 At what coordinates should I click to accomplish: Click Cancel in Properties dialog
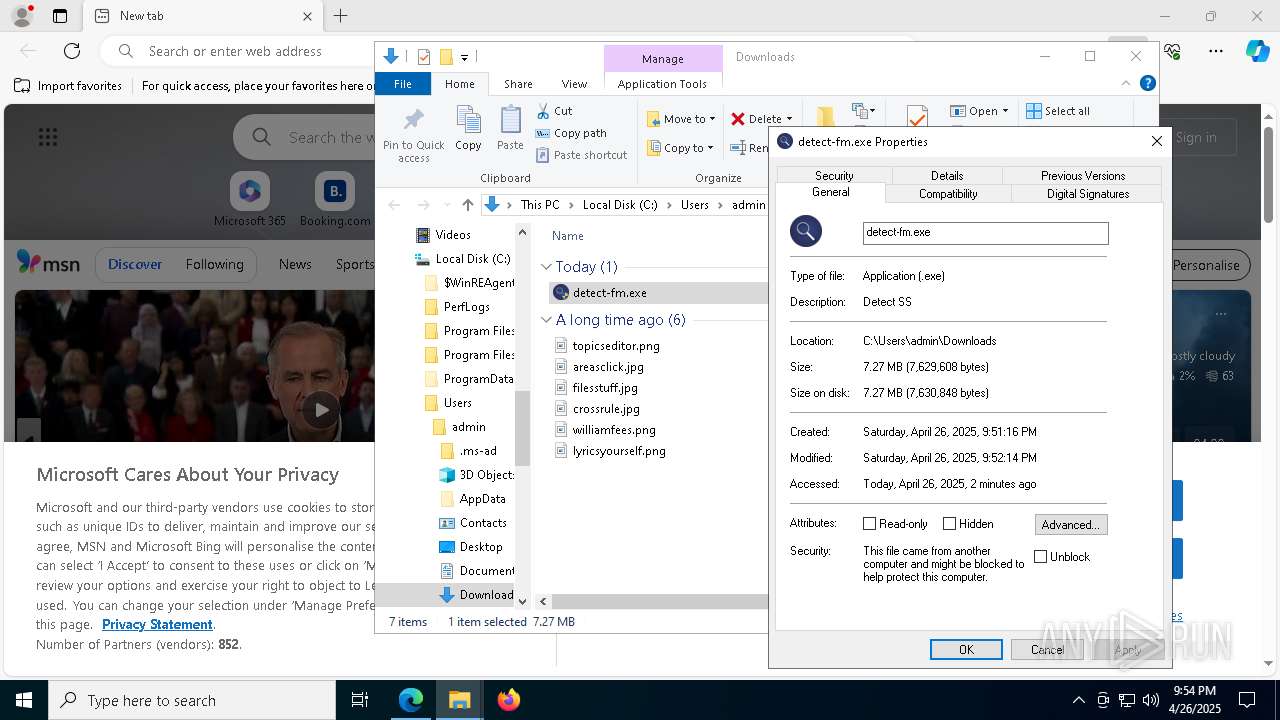tap(1047, 650)
